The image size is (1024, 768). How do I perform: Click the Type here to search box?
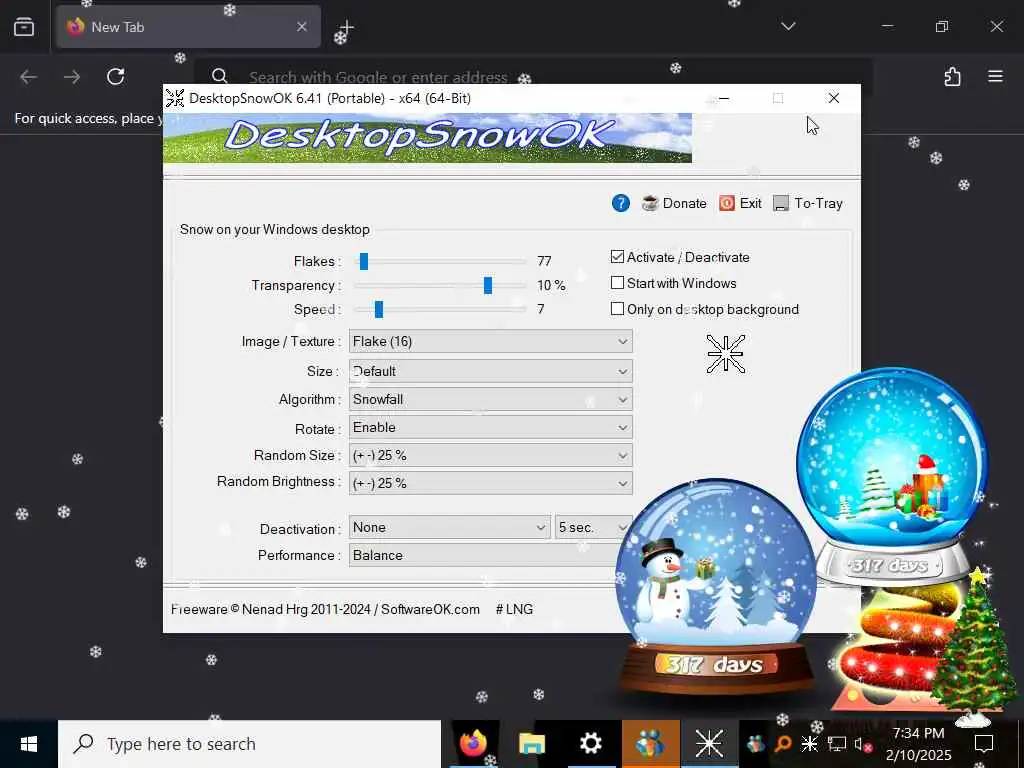coord(249,744)
